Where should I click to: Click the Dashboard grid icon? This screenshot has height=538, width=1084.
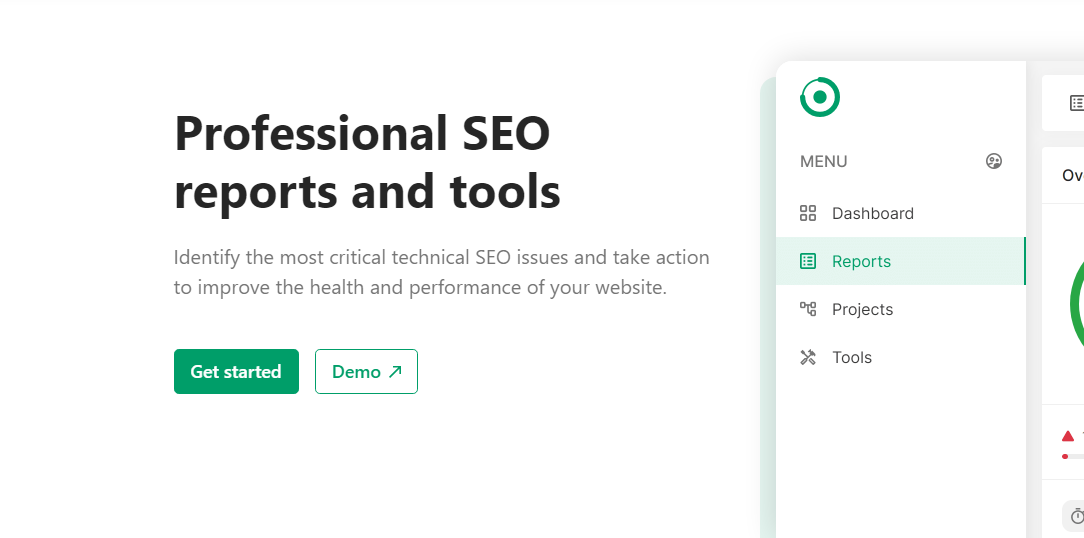[x=808, y=213]
